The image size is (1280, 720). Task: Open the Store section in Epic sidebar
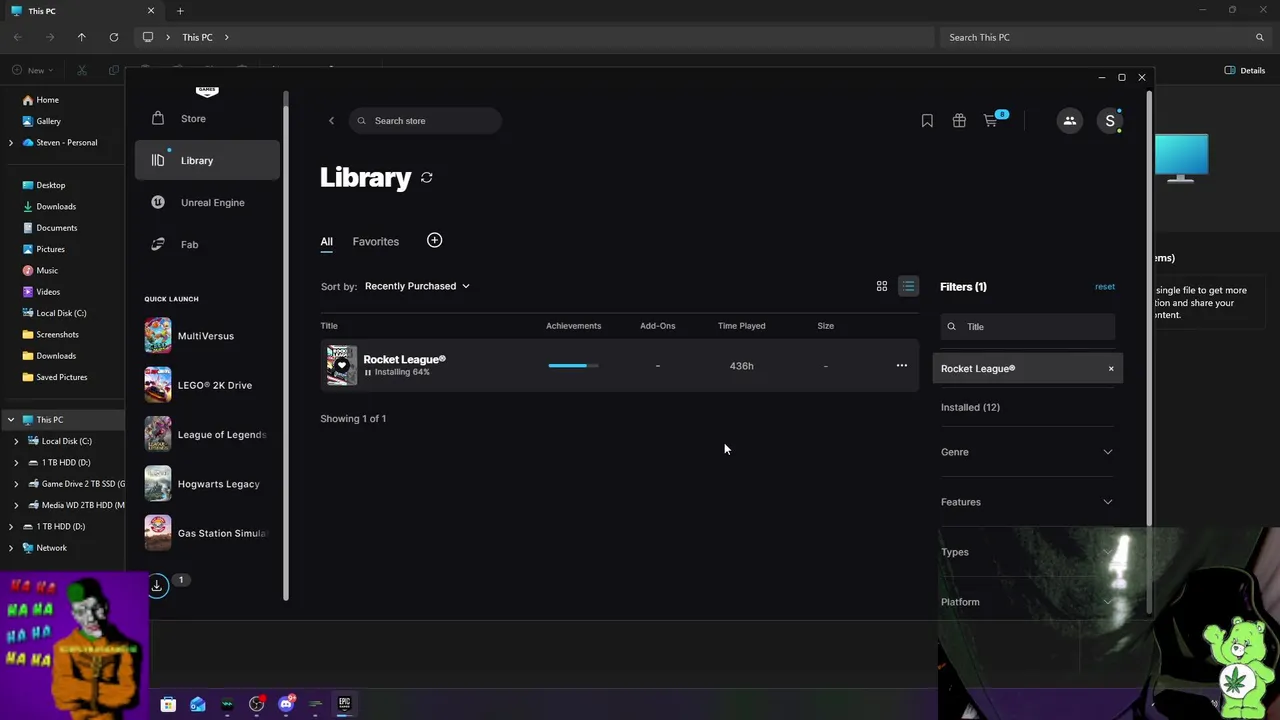pos(207,118)
